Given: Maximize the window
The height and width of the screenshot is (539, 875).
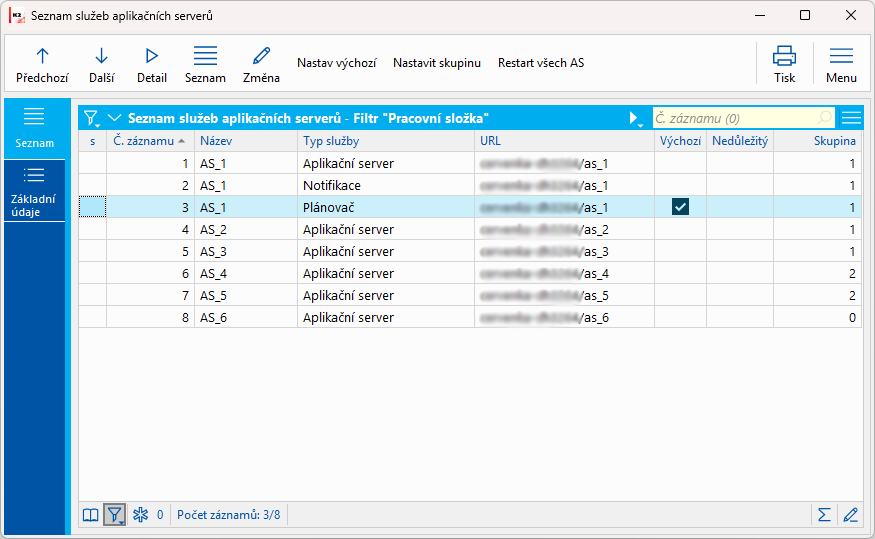Looking at the screenshot, I should coord(805,15).
